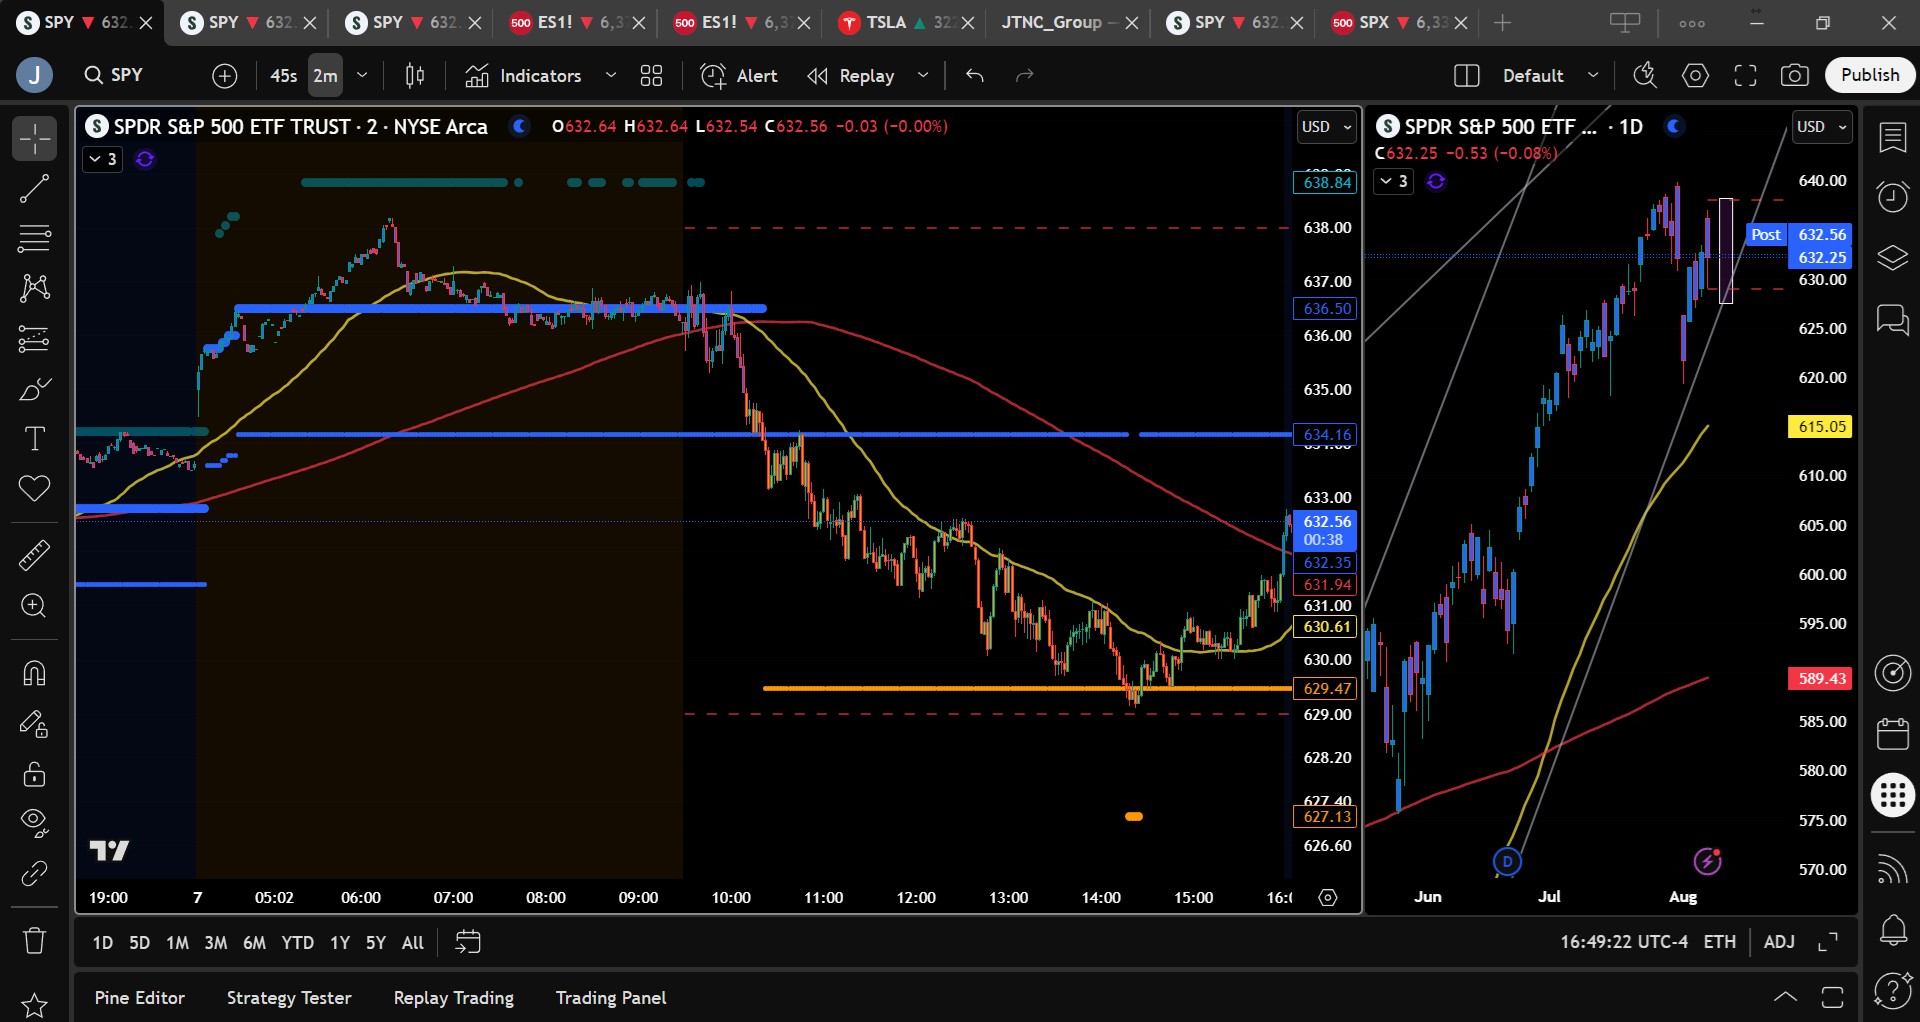Redo the last chart action
1920x1022 pixels.
pyautogui.click(x=1025, y=76)
